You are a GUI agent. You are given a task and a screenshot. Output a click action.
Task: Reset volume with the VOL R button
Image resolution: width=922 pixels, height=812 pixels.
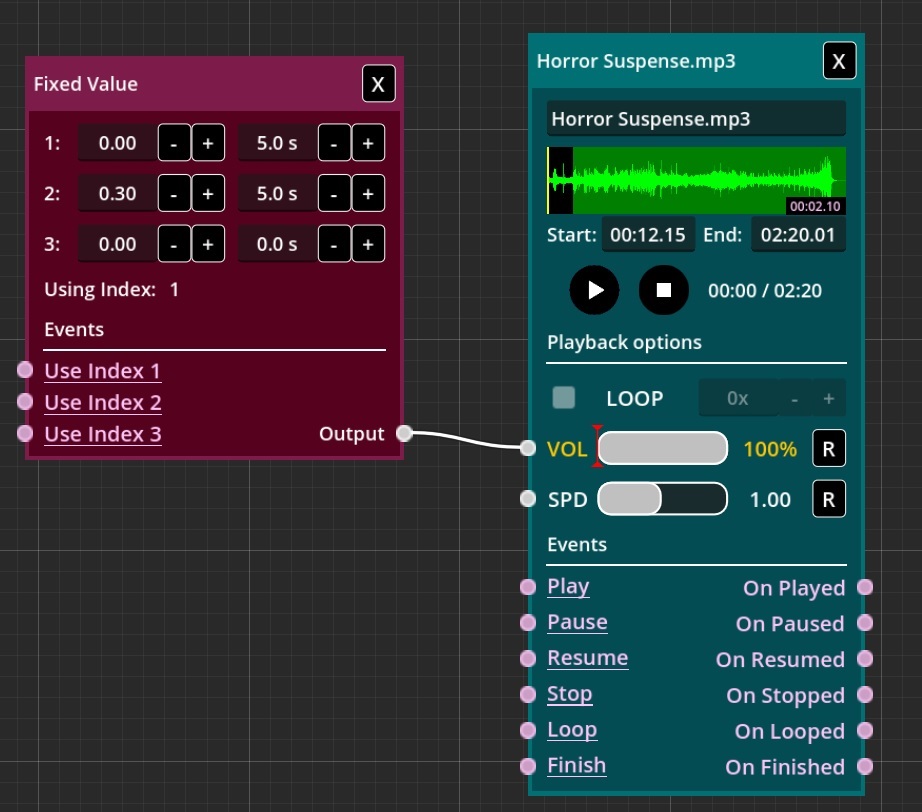point(828,449)
